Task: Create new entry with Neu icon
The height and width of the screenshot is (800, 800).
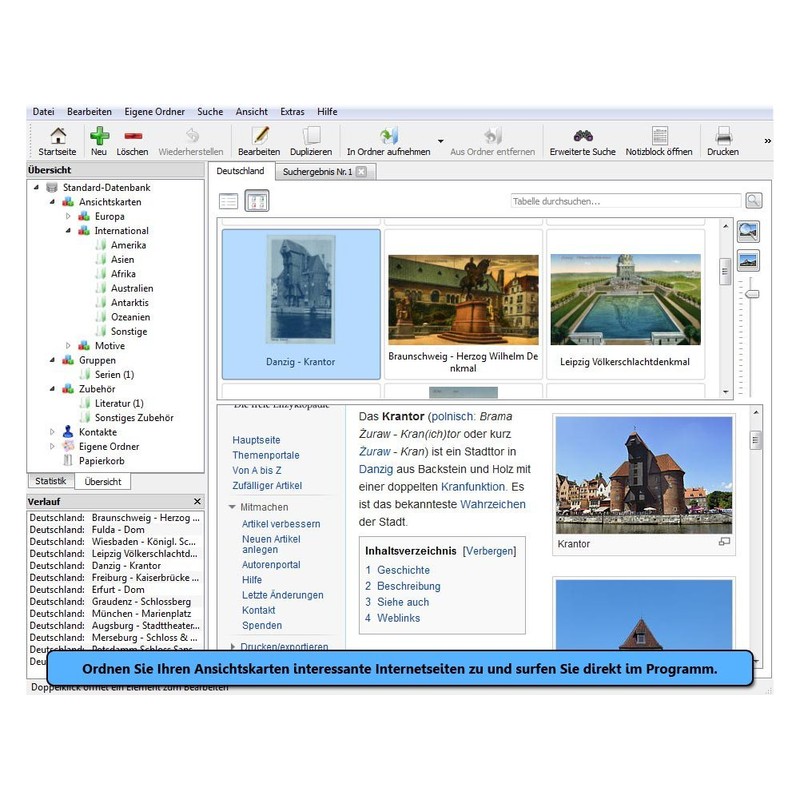Action: (98, 137)
